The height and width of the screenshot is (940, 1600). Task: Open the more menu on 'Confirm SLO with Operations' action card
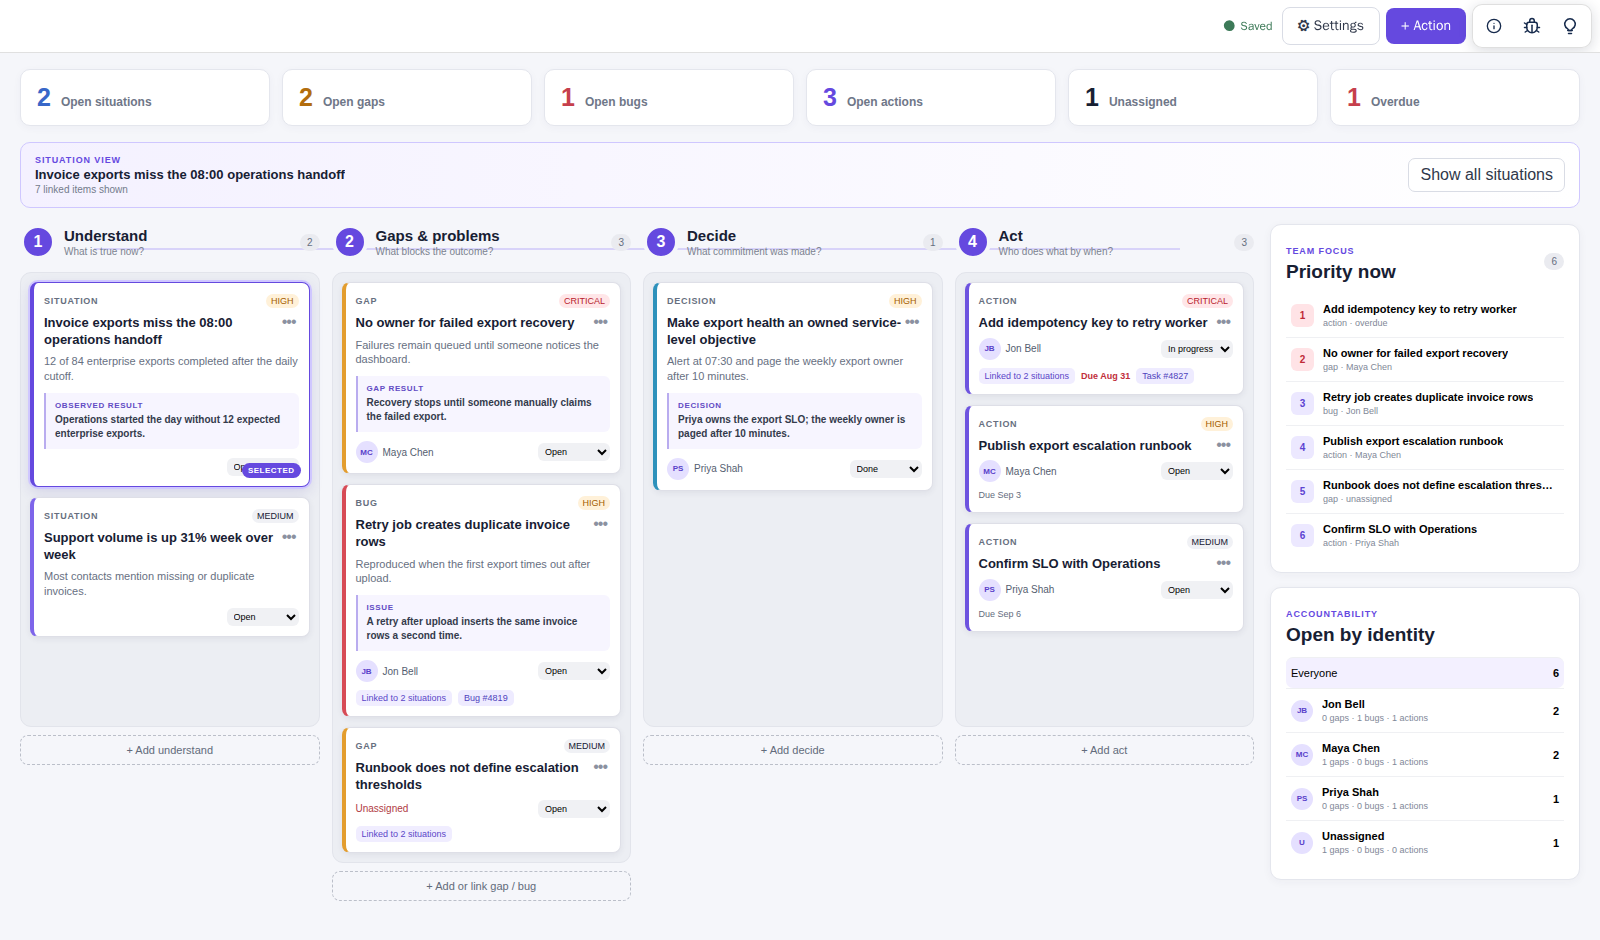tap(1224, 563)
